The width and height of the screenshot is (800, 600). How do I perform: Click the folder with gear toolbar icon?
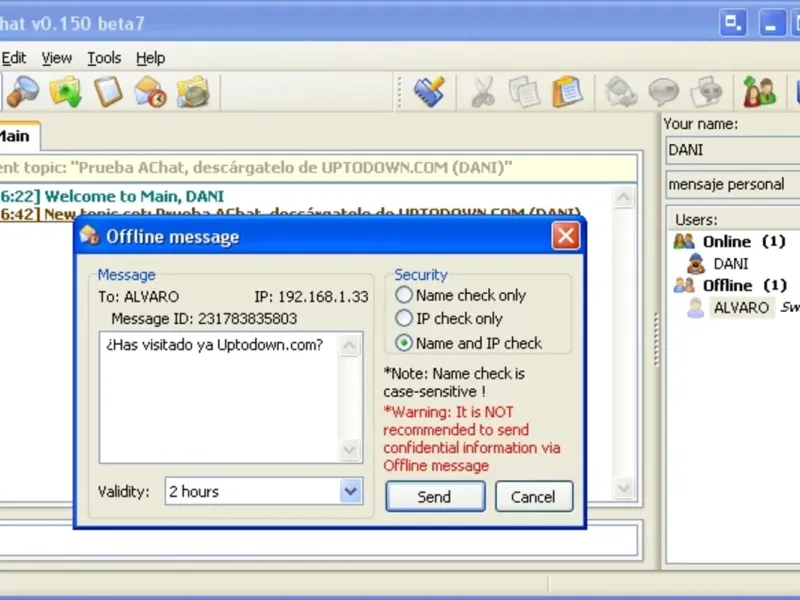tap(193, 92)
